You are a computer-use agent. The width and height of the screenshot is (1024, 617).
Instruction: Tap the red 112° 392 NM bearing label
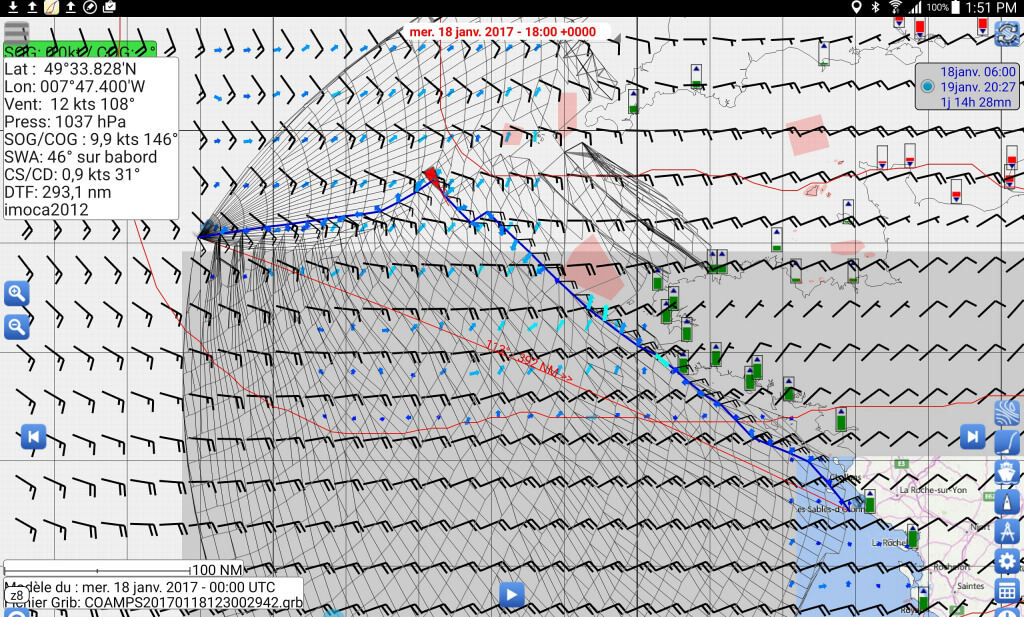[x=528, y=362]
